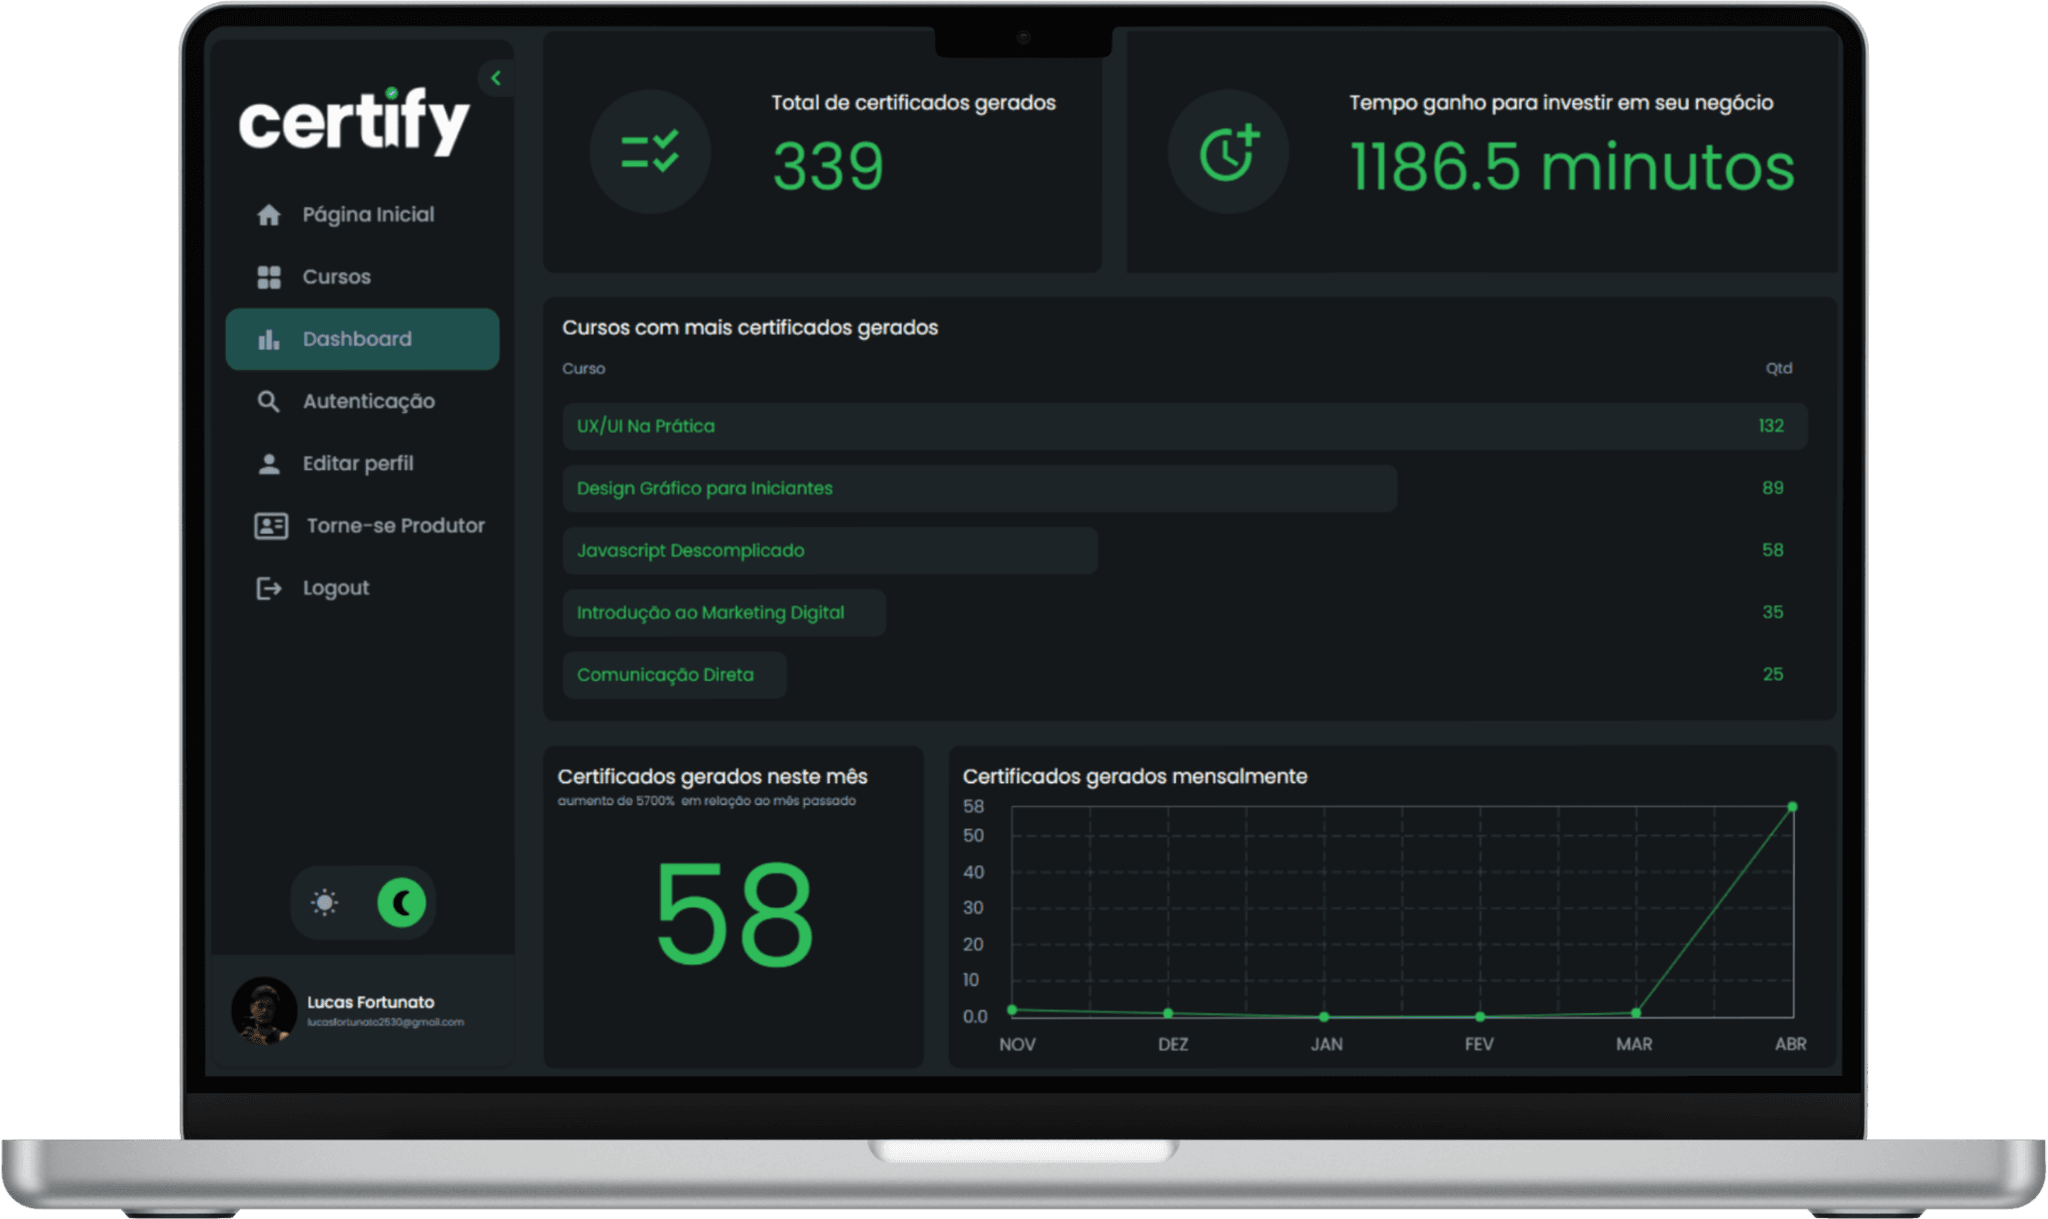This screenshot has height=1219, width=2048.
Task: Enable dark mode moon toggle
Action: 402,903
